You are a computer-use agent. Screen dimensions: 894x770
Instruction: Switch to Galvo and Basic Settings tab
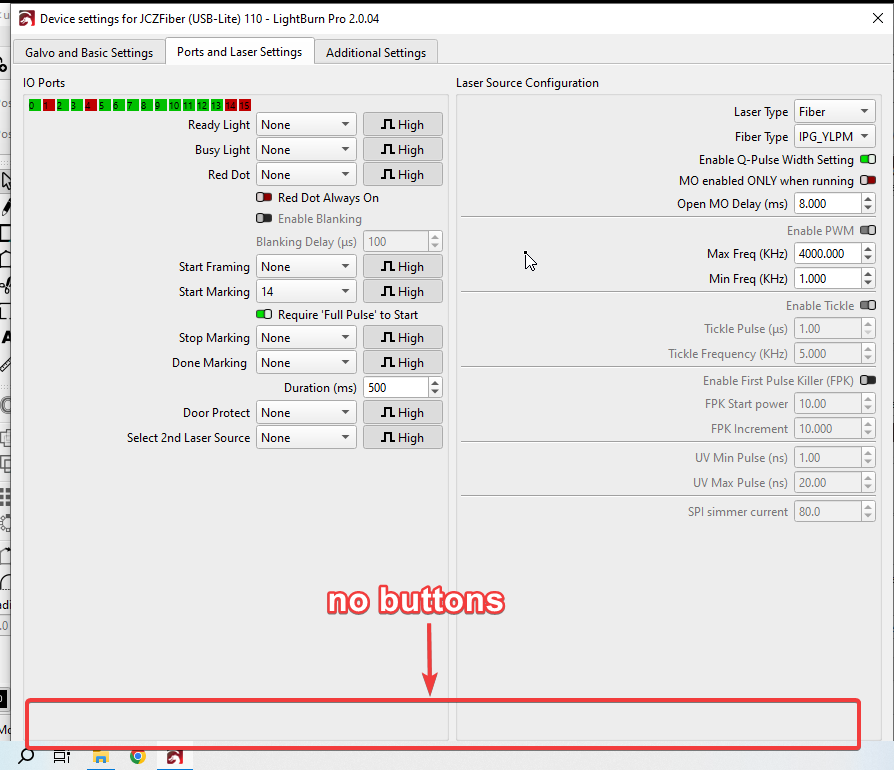point(89,53)
